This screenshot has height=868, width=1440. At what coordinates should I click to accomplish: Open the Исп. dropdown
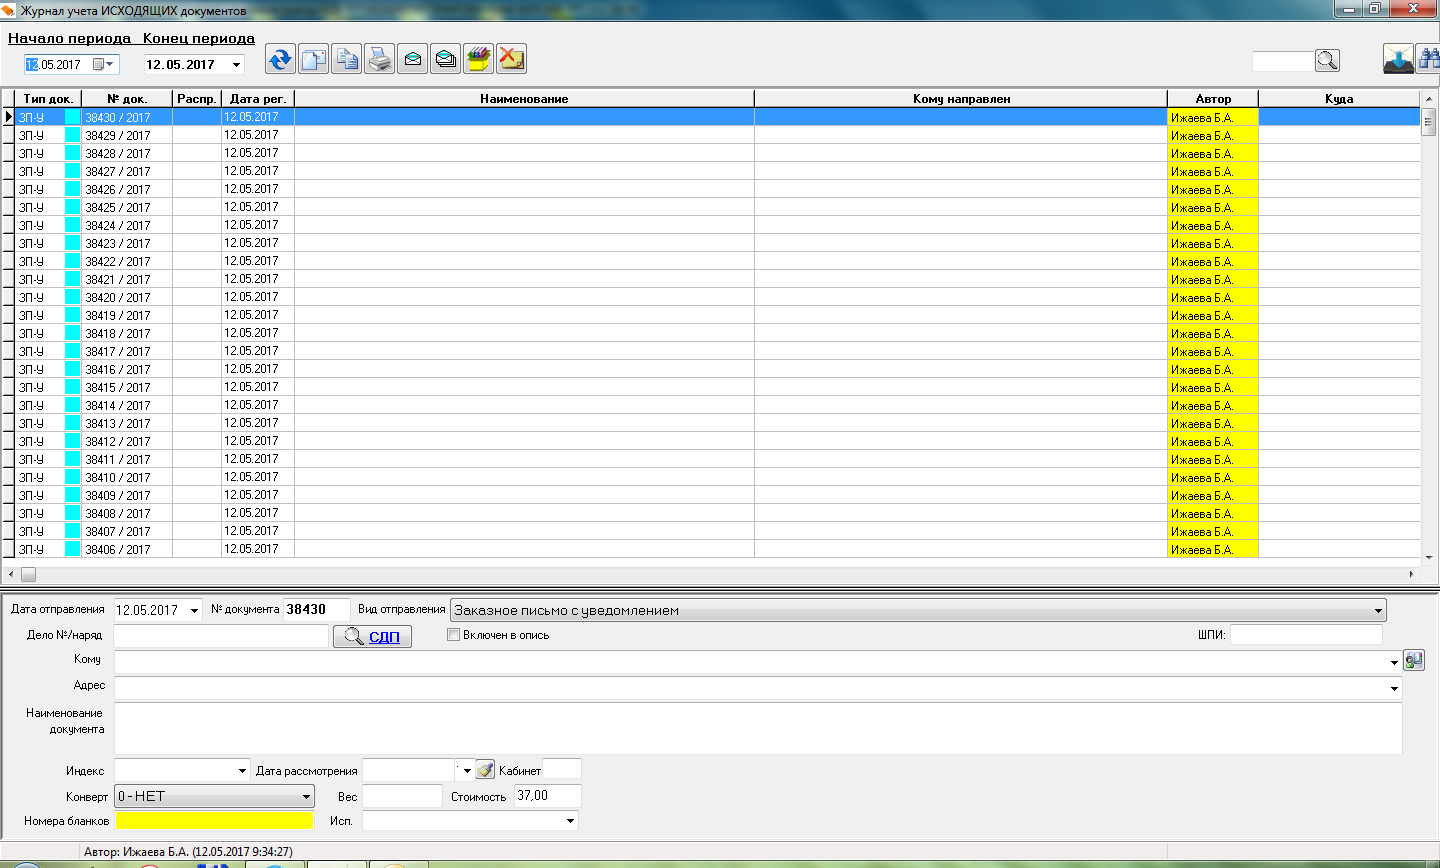point(570,821)
